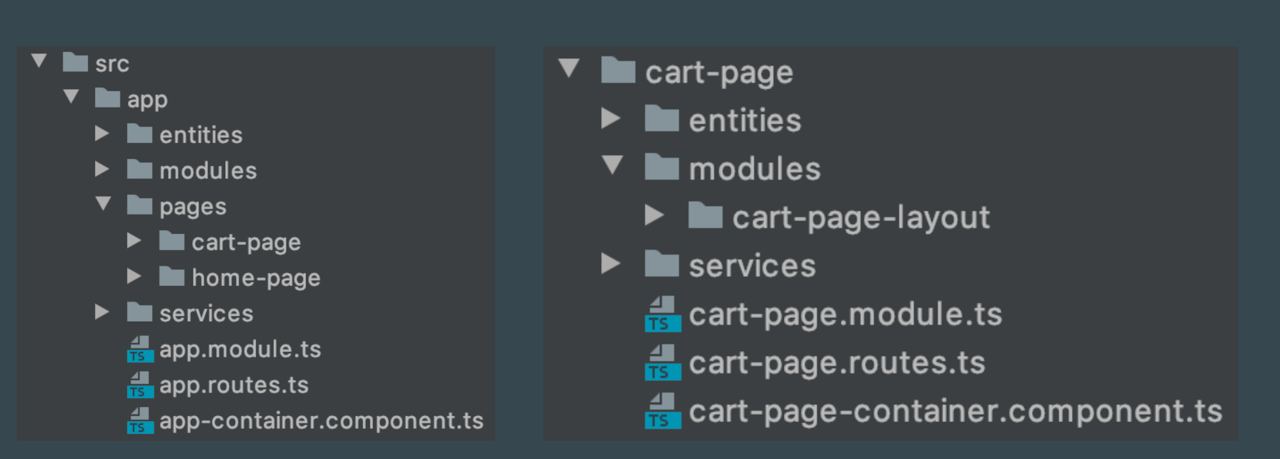The width and height of the screenshot is (1280, 459).
Task: Click the TypeScript icon of cart-page.routes.ts
Action: pos(663,362)
